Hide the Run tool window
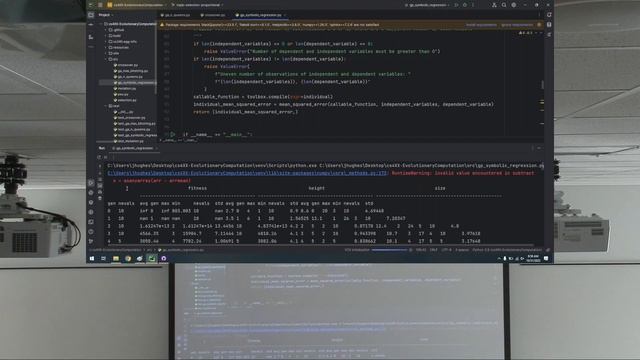 tap(540, 148)
